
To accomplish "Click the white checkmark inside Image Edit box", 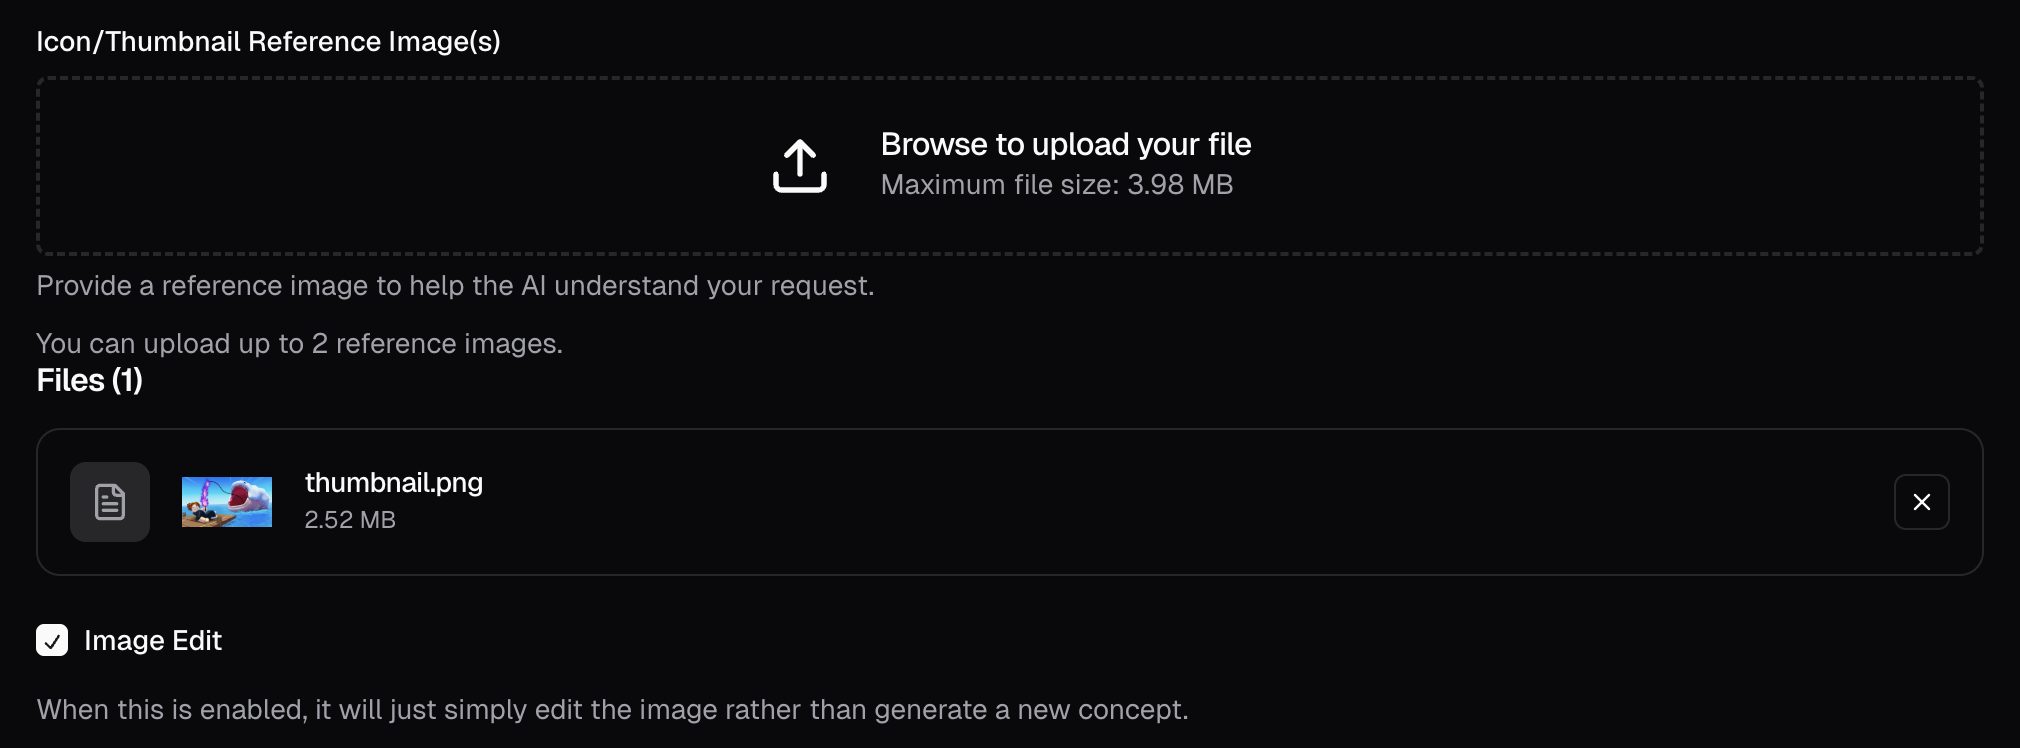I will click(52, 641).
